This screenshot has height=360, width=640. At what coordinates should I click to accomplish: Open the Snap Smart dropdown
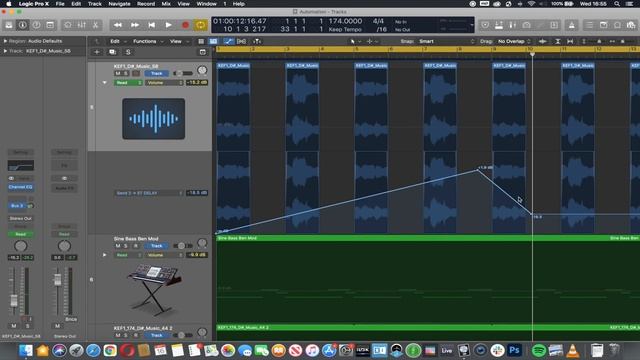click(446, 41)
